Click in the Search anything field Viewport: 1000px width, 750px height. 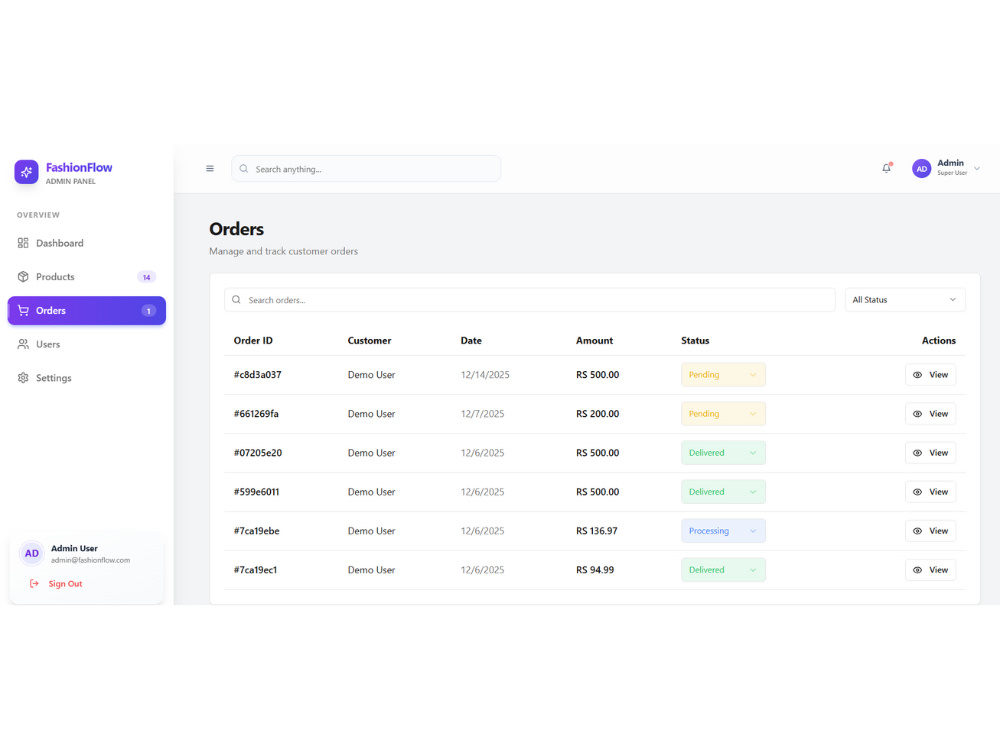click(365, 169)
